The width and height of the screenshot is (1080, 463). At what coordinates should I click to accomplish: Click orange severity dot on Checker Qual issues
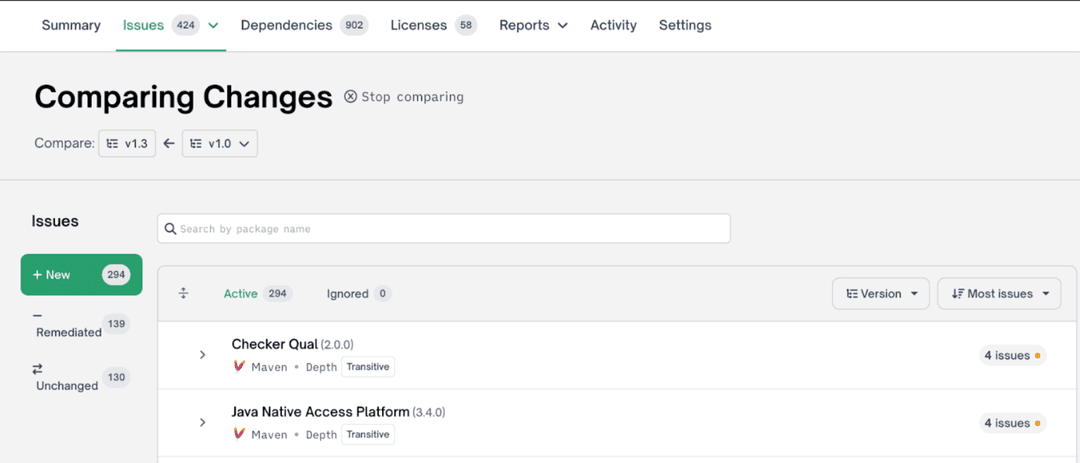[1038, 356]
